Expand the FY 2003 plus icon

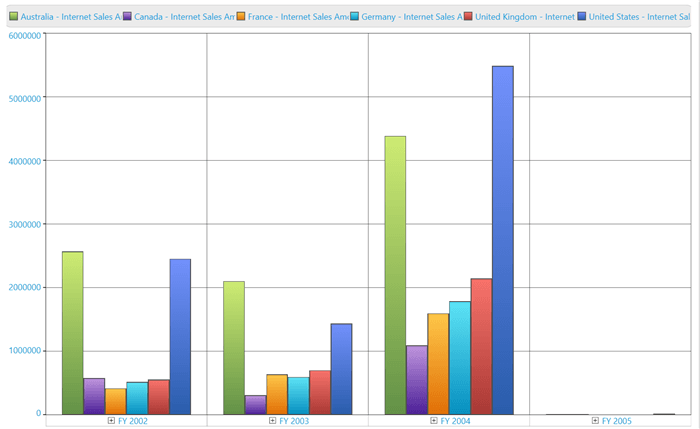pos(272,421)
